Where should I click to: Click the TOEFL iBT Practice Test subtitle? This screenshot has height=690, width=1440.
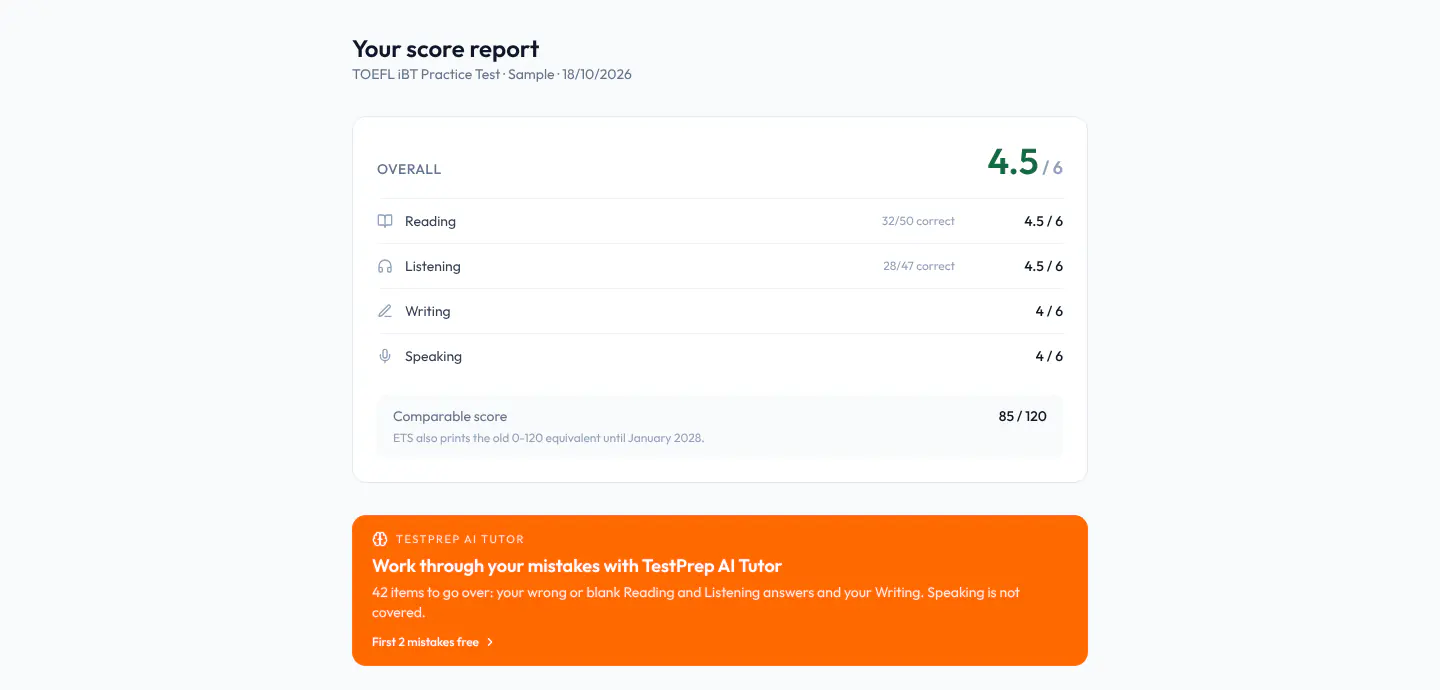[x=492, y=74]
